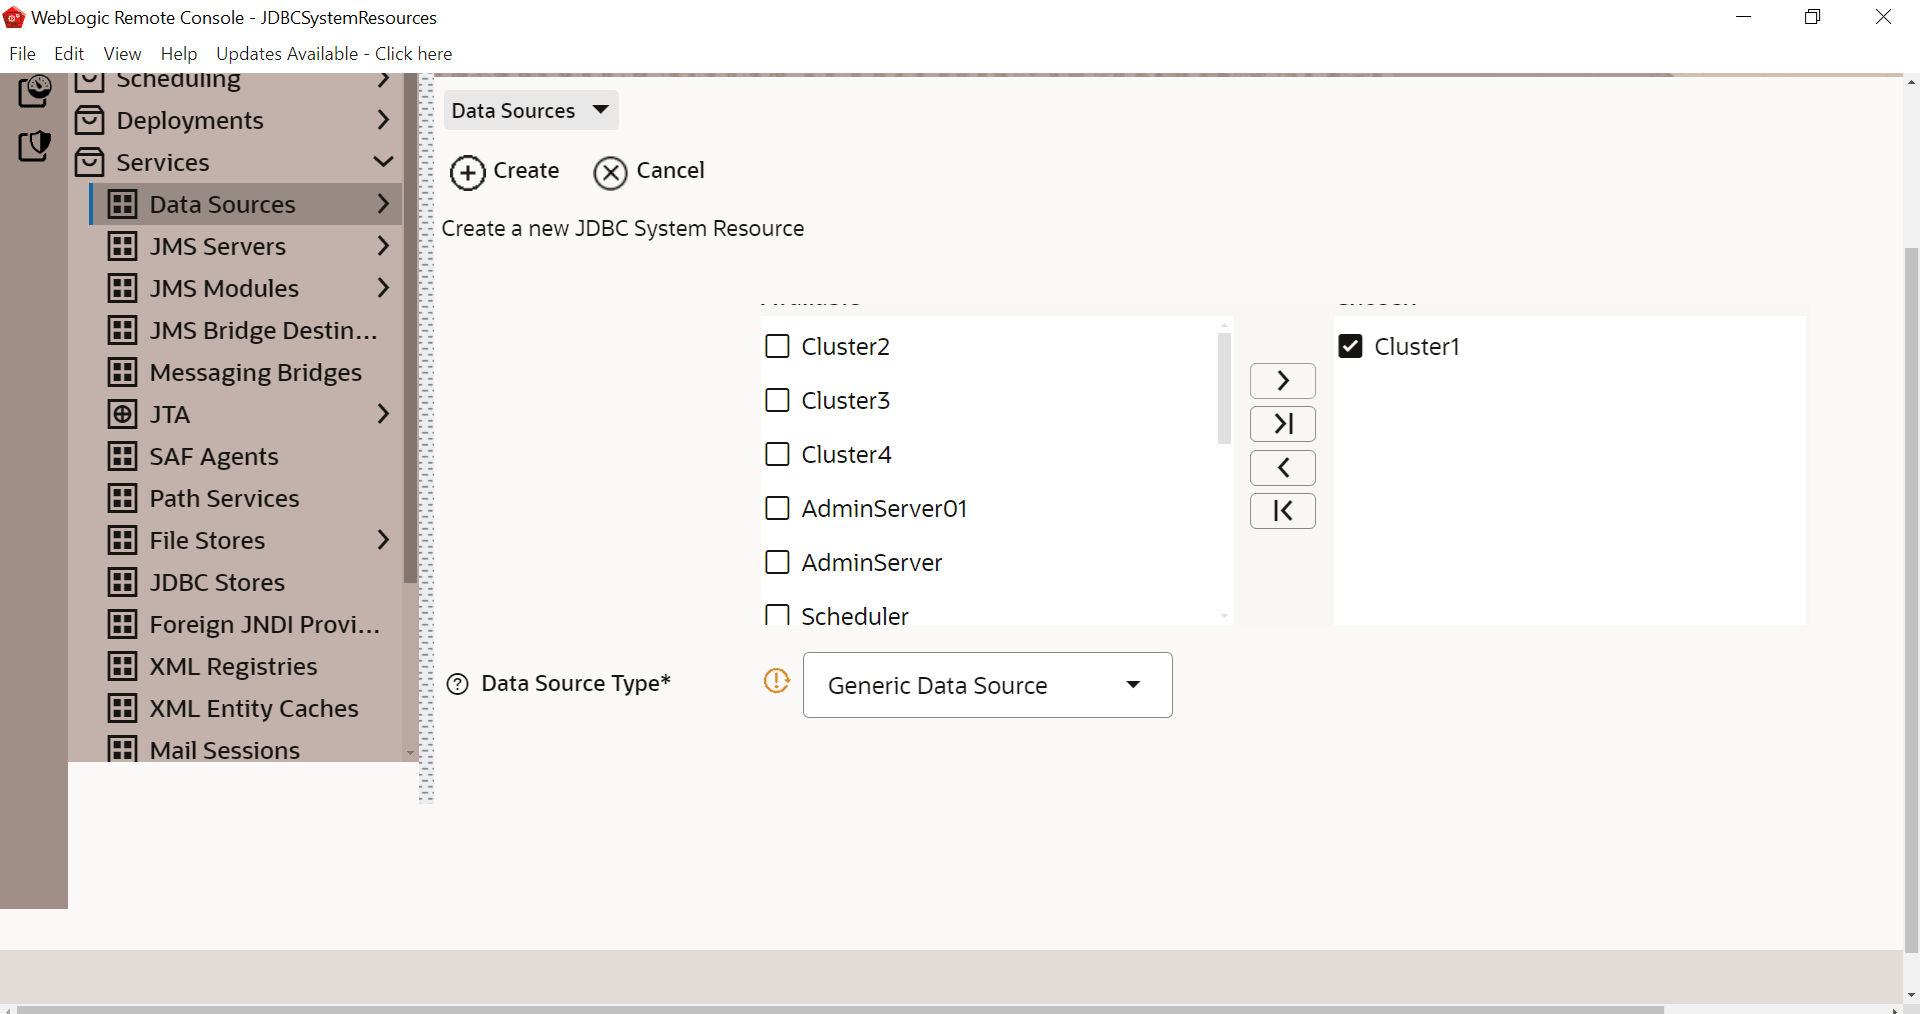Check the Cluster2 checkbox
Image resolution: width=1920 pixels, height=1014 pixels.
[777, 346]
